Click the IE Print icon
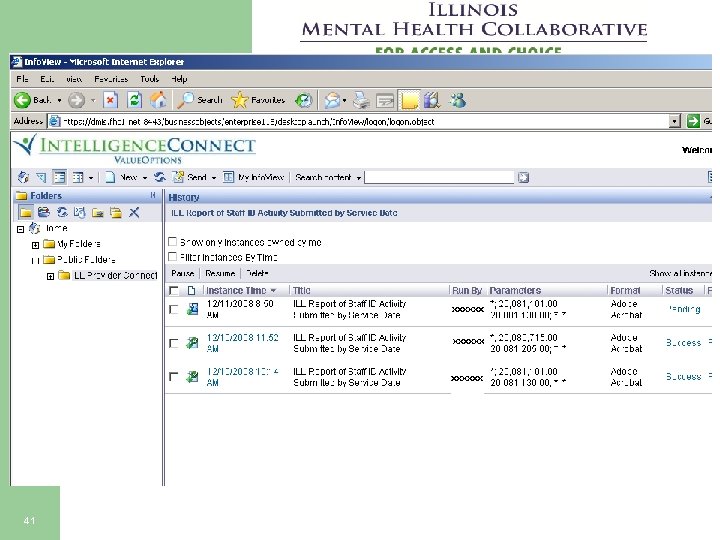The width and height of the screenshot is (720, 540). click(361, 100)
